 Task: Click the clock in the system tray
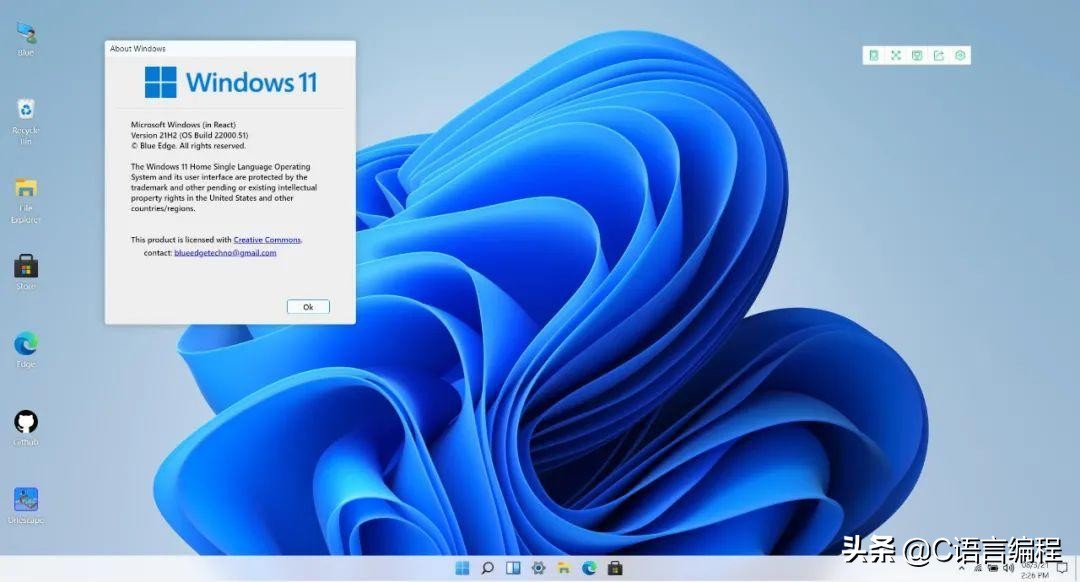pyautogui.click(x=1035, y=570)
